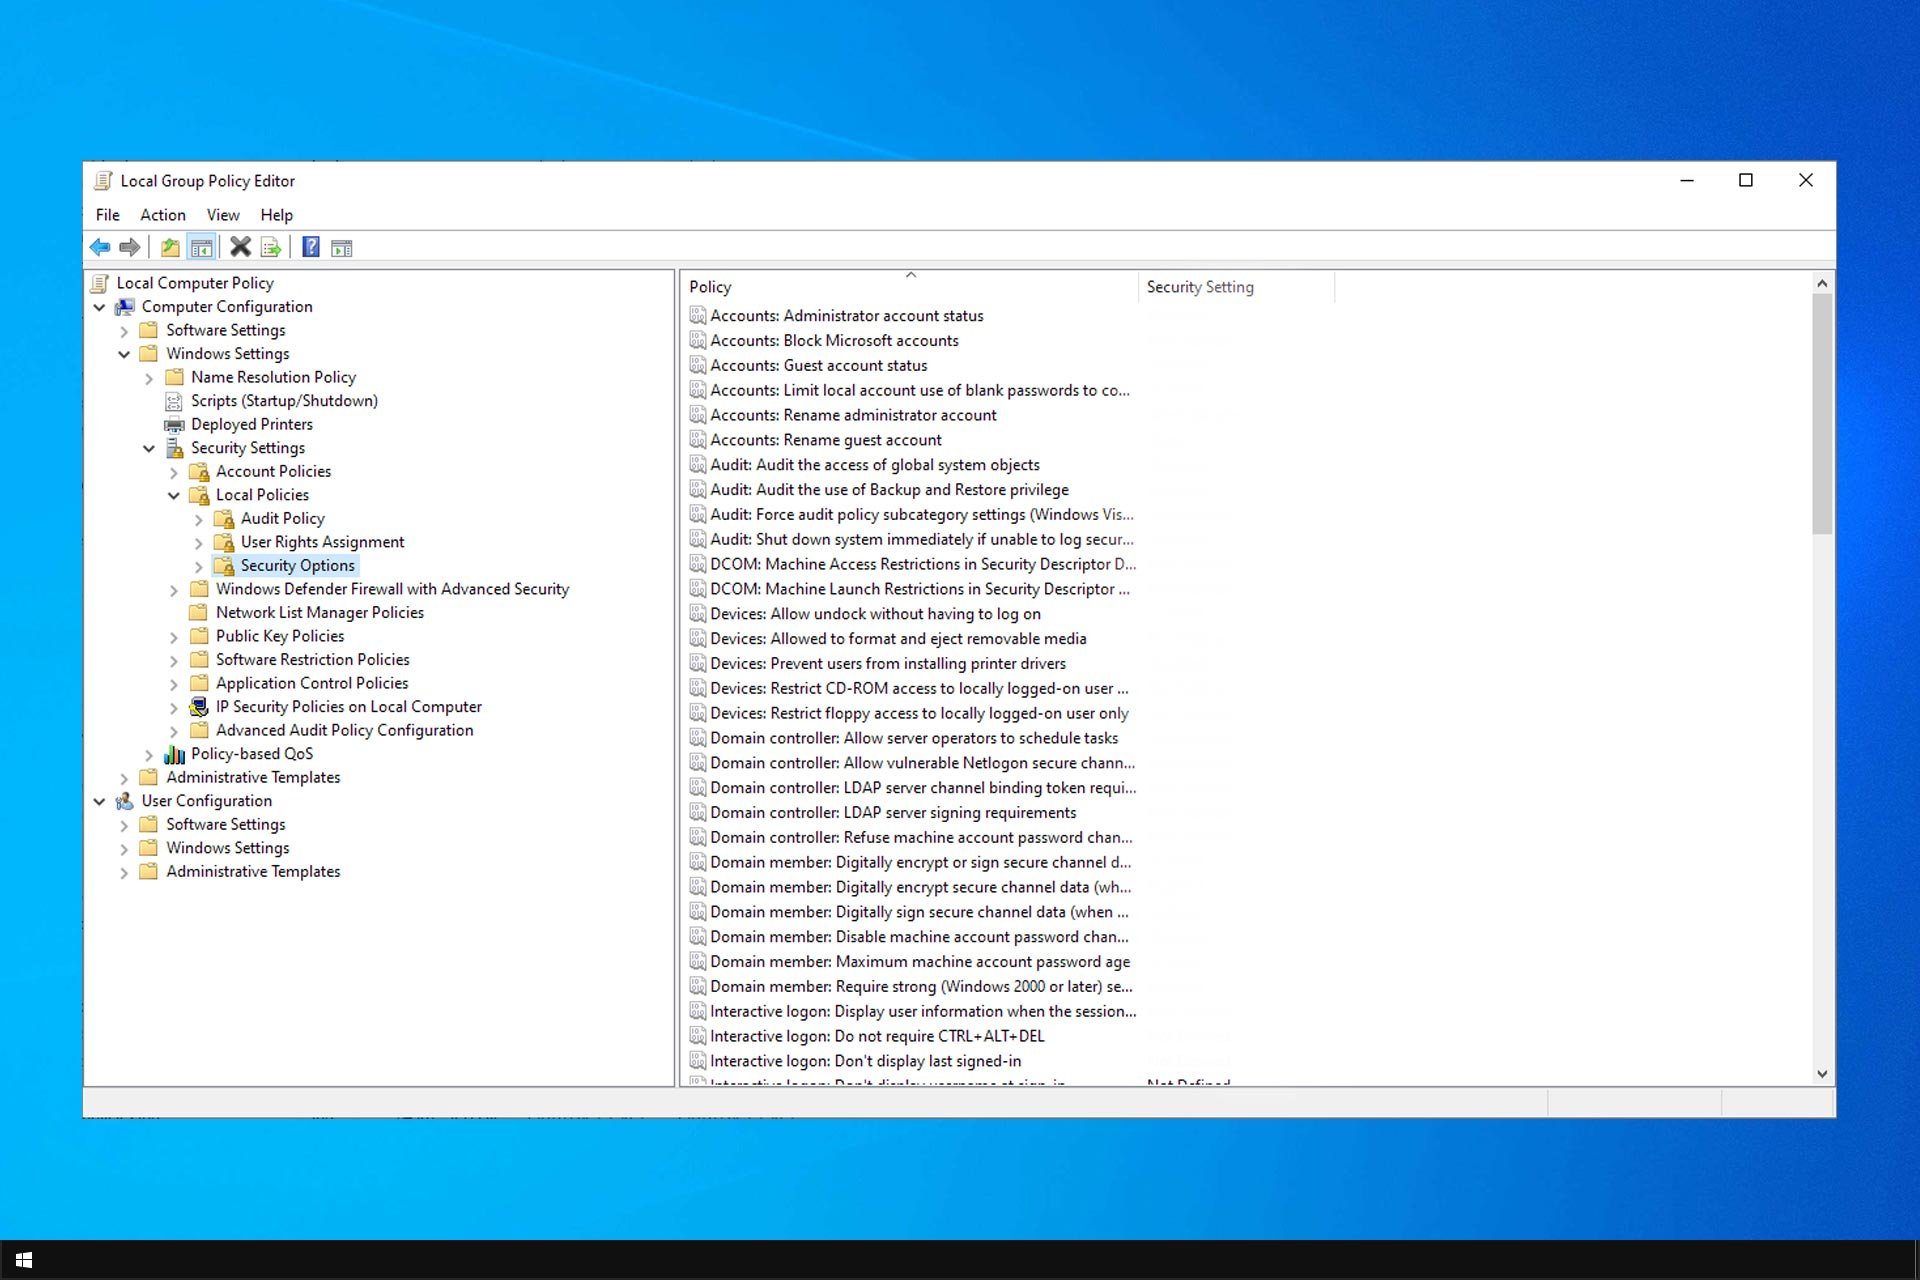Open Help via the question mark icon
The width and height of the screenshot is (1920, 1280).
[311, 247]
